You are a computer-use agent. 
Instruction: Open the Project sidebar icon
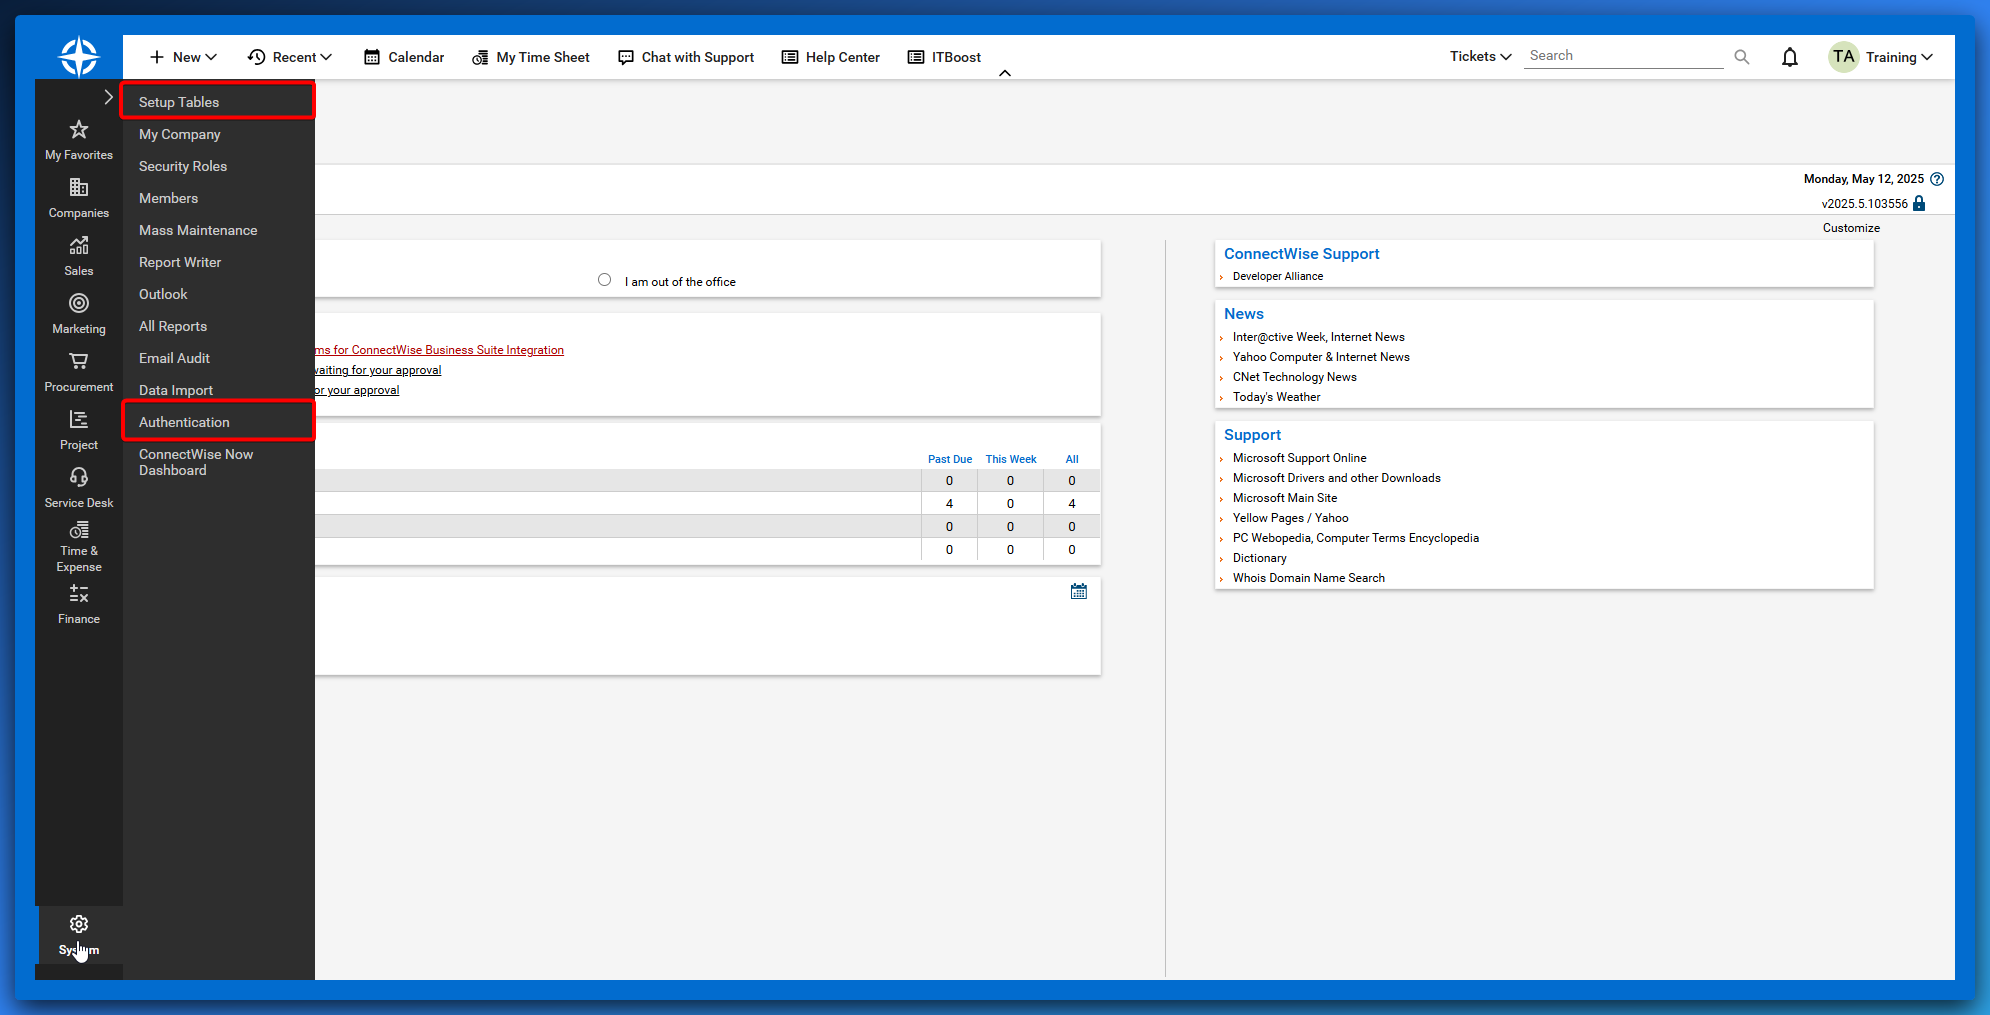(79, 419)
